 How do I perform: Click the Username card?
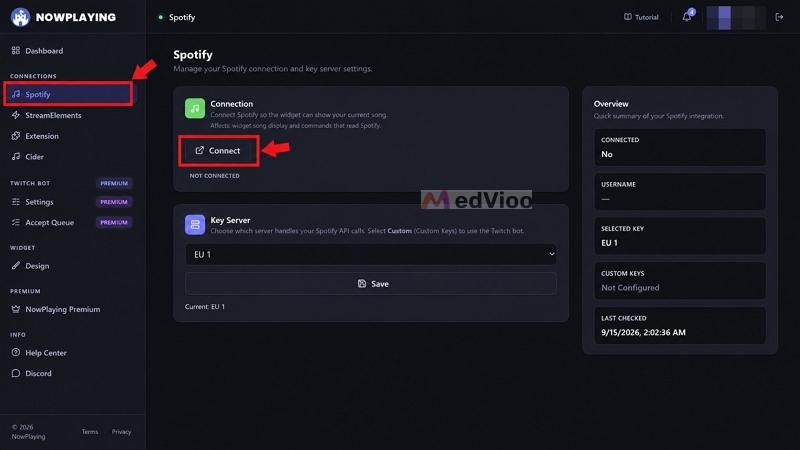[680, 191]
